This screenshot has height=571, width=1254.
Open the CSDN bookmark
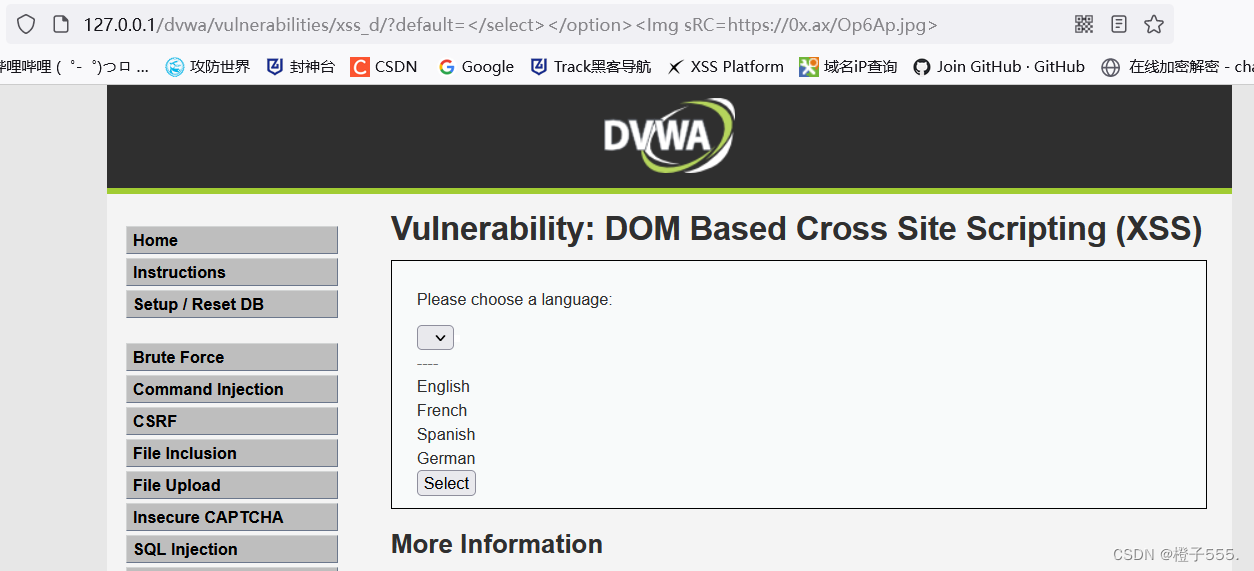(384, 67)
